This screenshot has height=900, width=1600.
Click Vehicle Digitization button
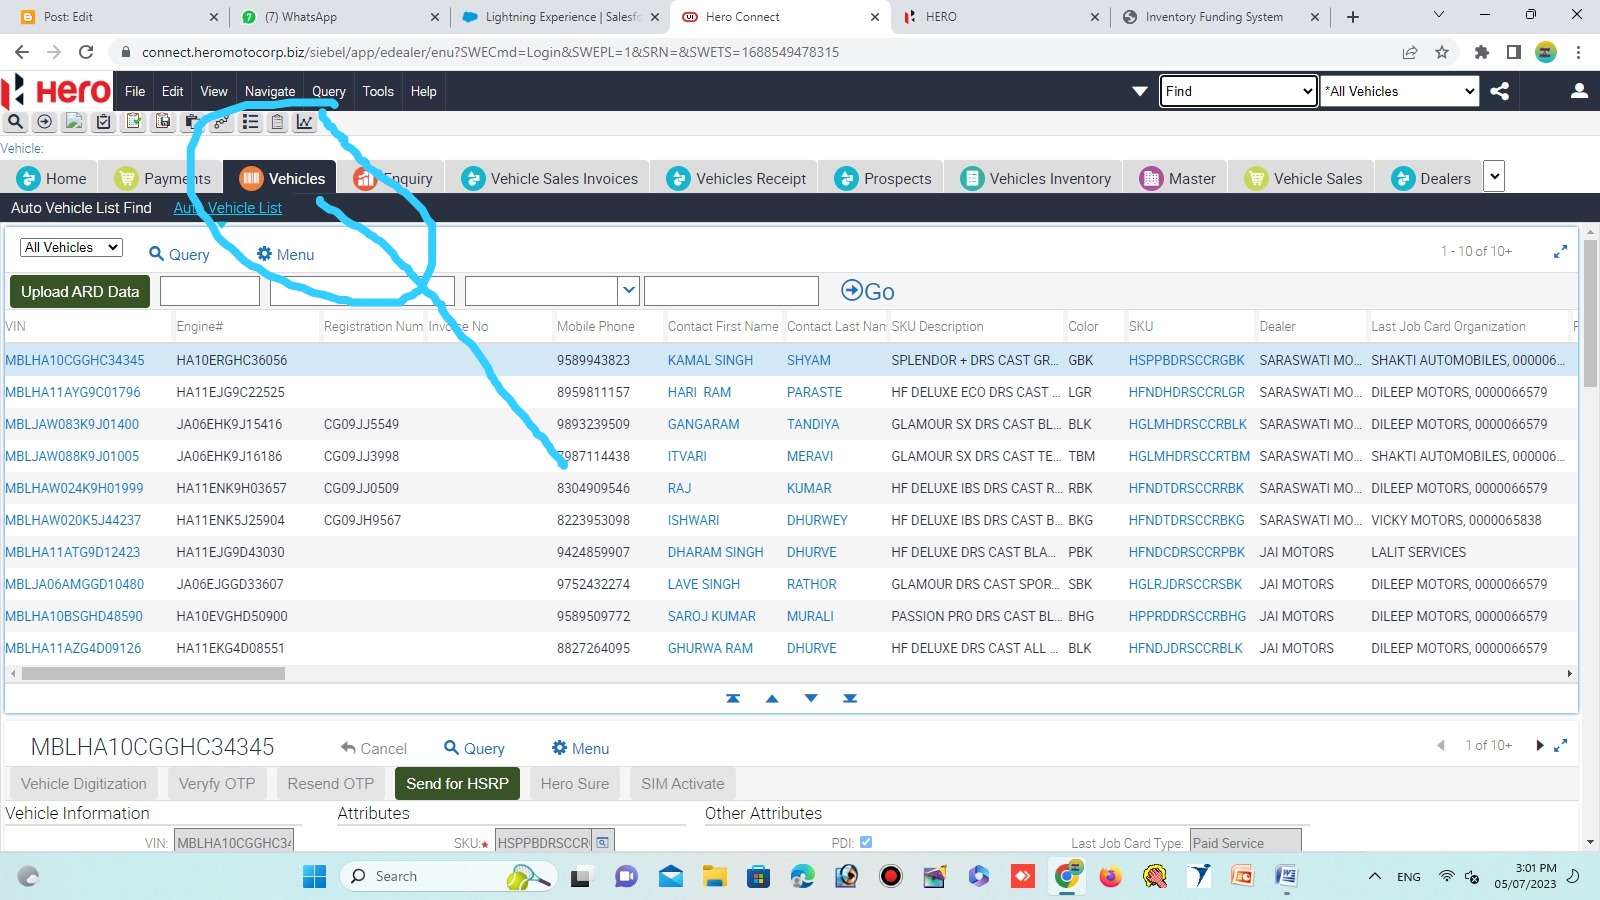point(84,783)
